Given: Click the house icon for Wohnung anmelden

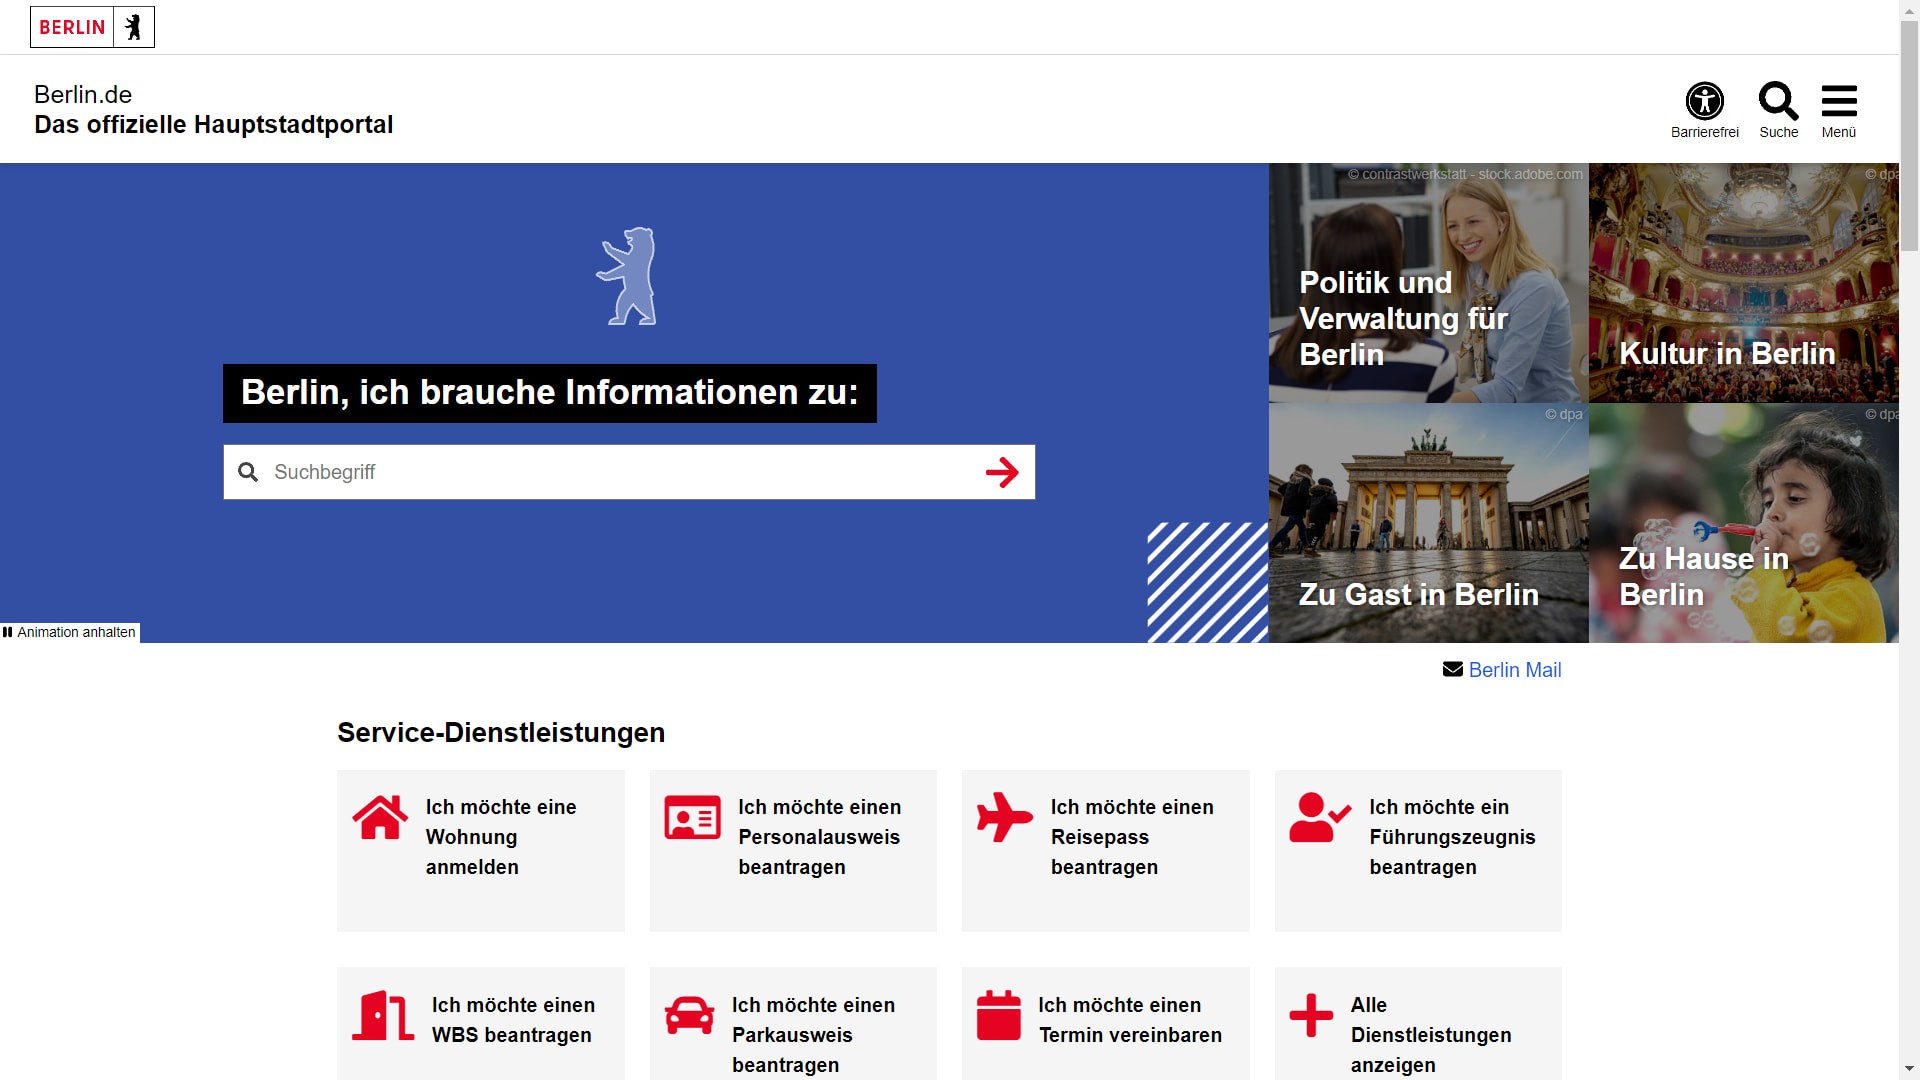Looking at the screenshot, I should pos(380,818).
